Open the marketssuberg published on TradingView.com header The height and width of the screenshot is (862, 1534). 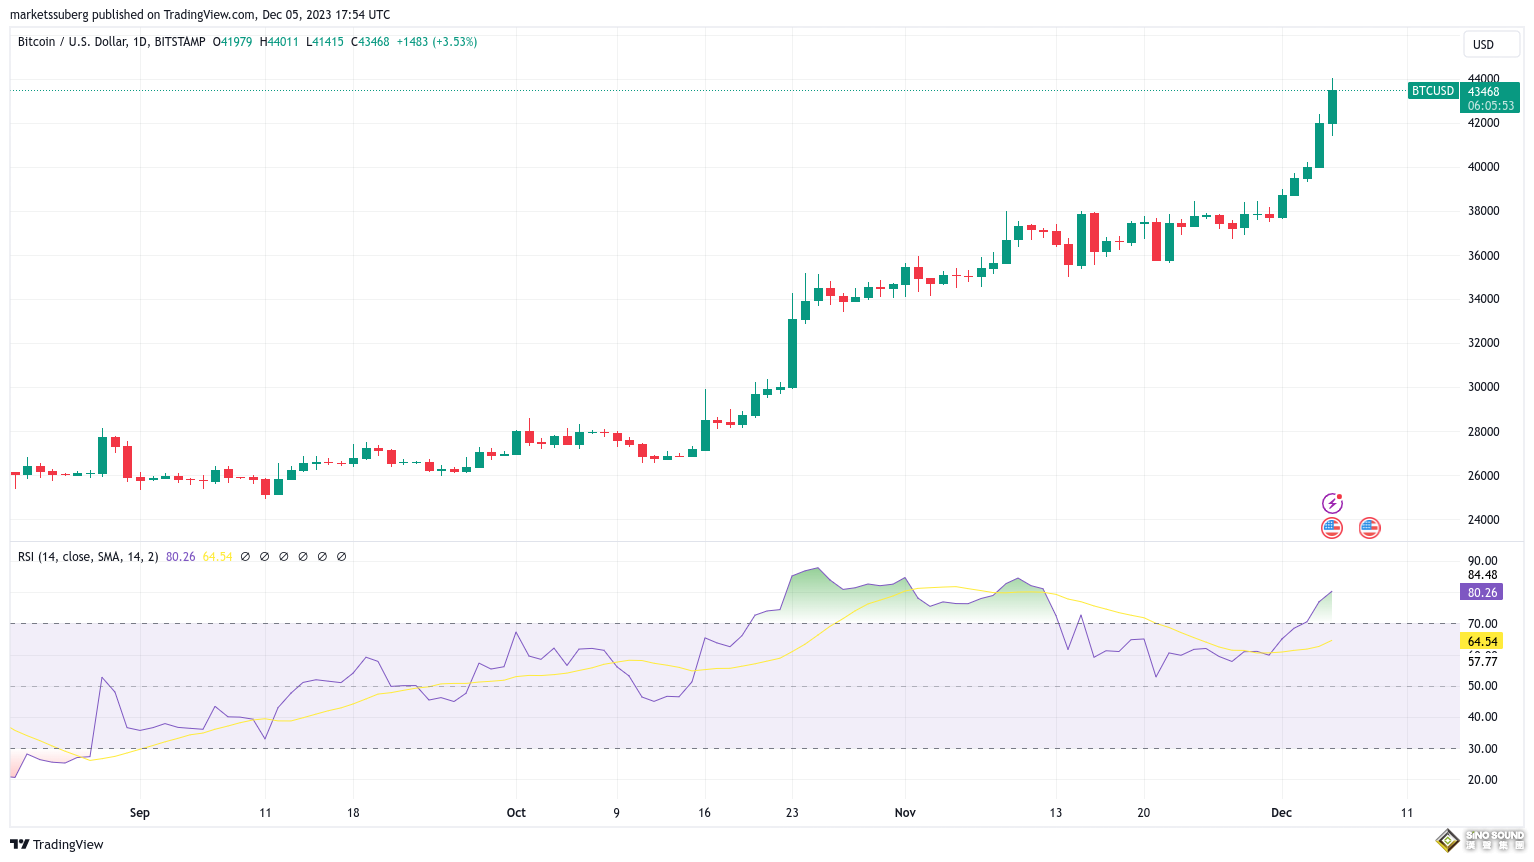200,14
